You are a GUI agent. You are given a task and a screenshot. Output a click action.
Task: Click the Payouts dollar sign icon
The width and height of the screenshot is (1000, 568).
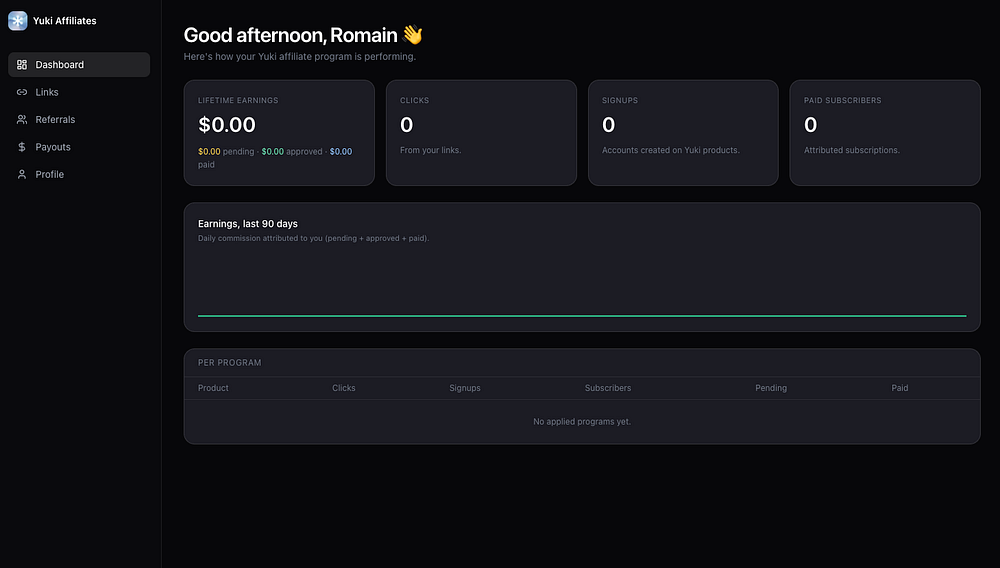pos(22,147)
